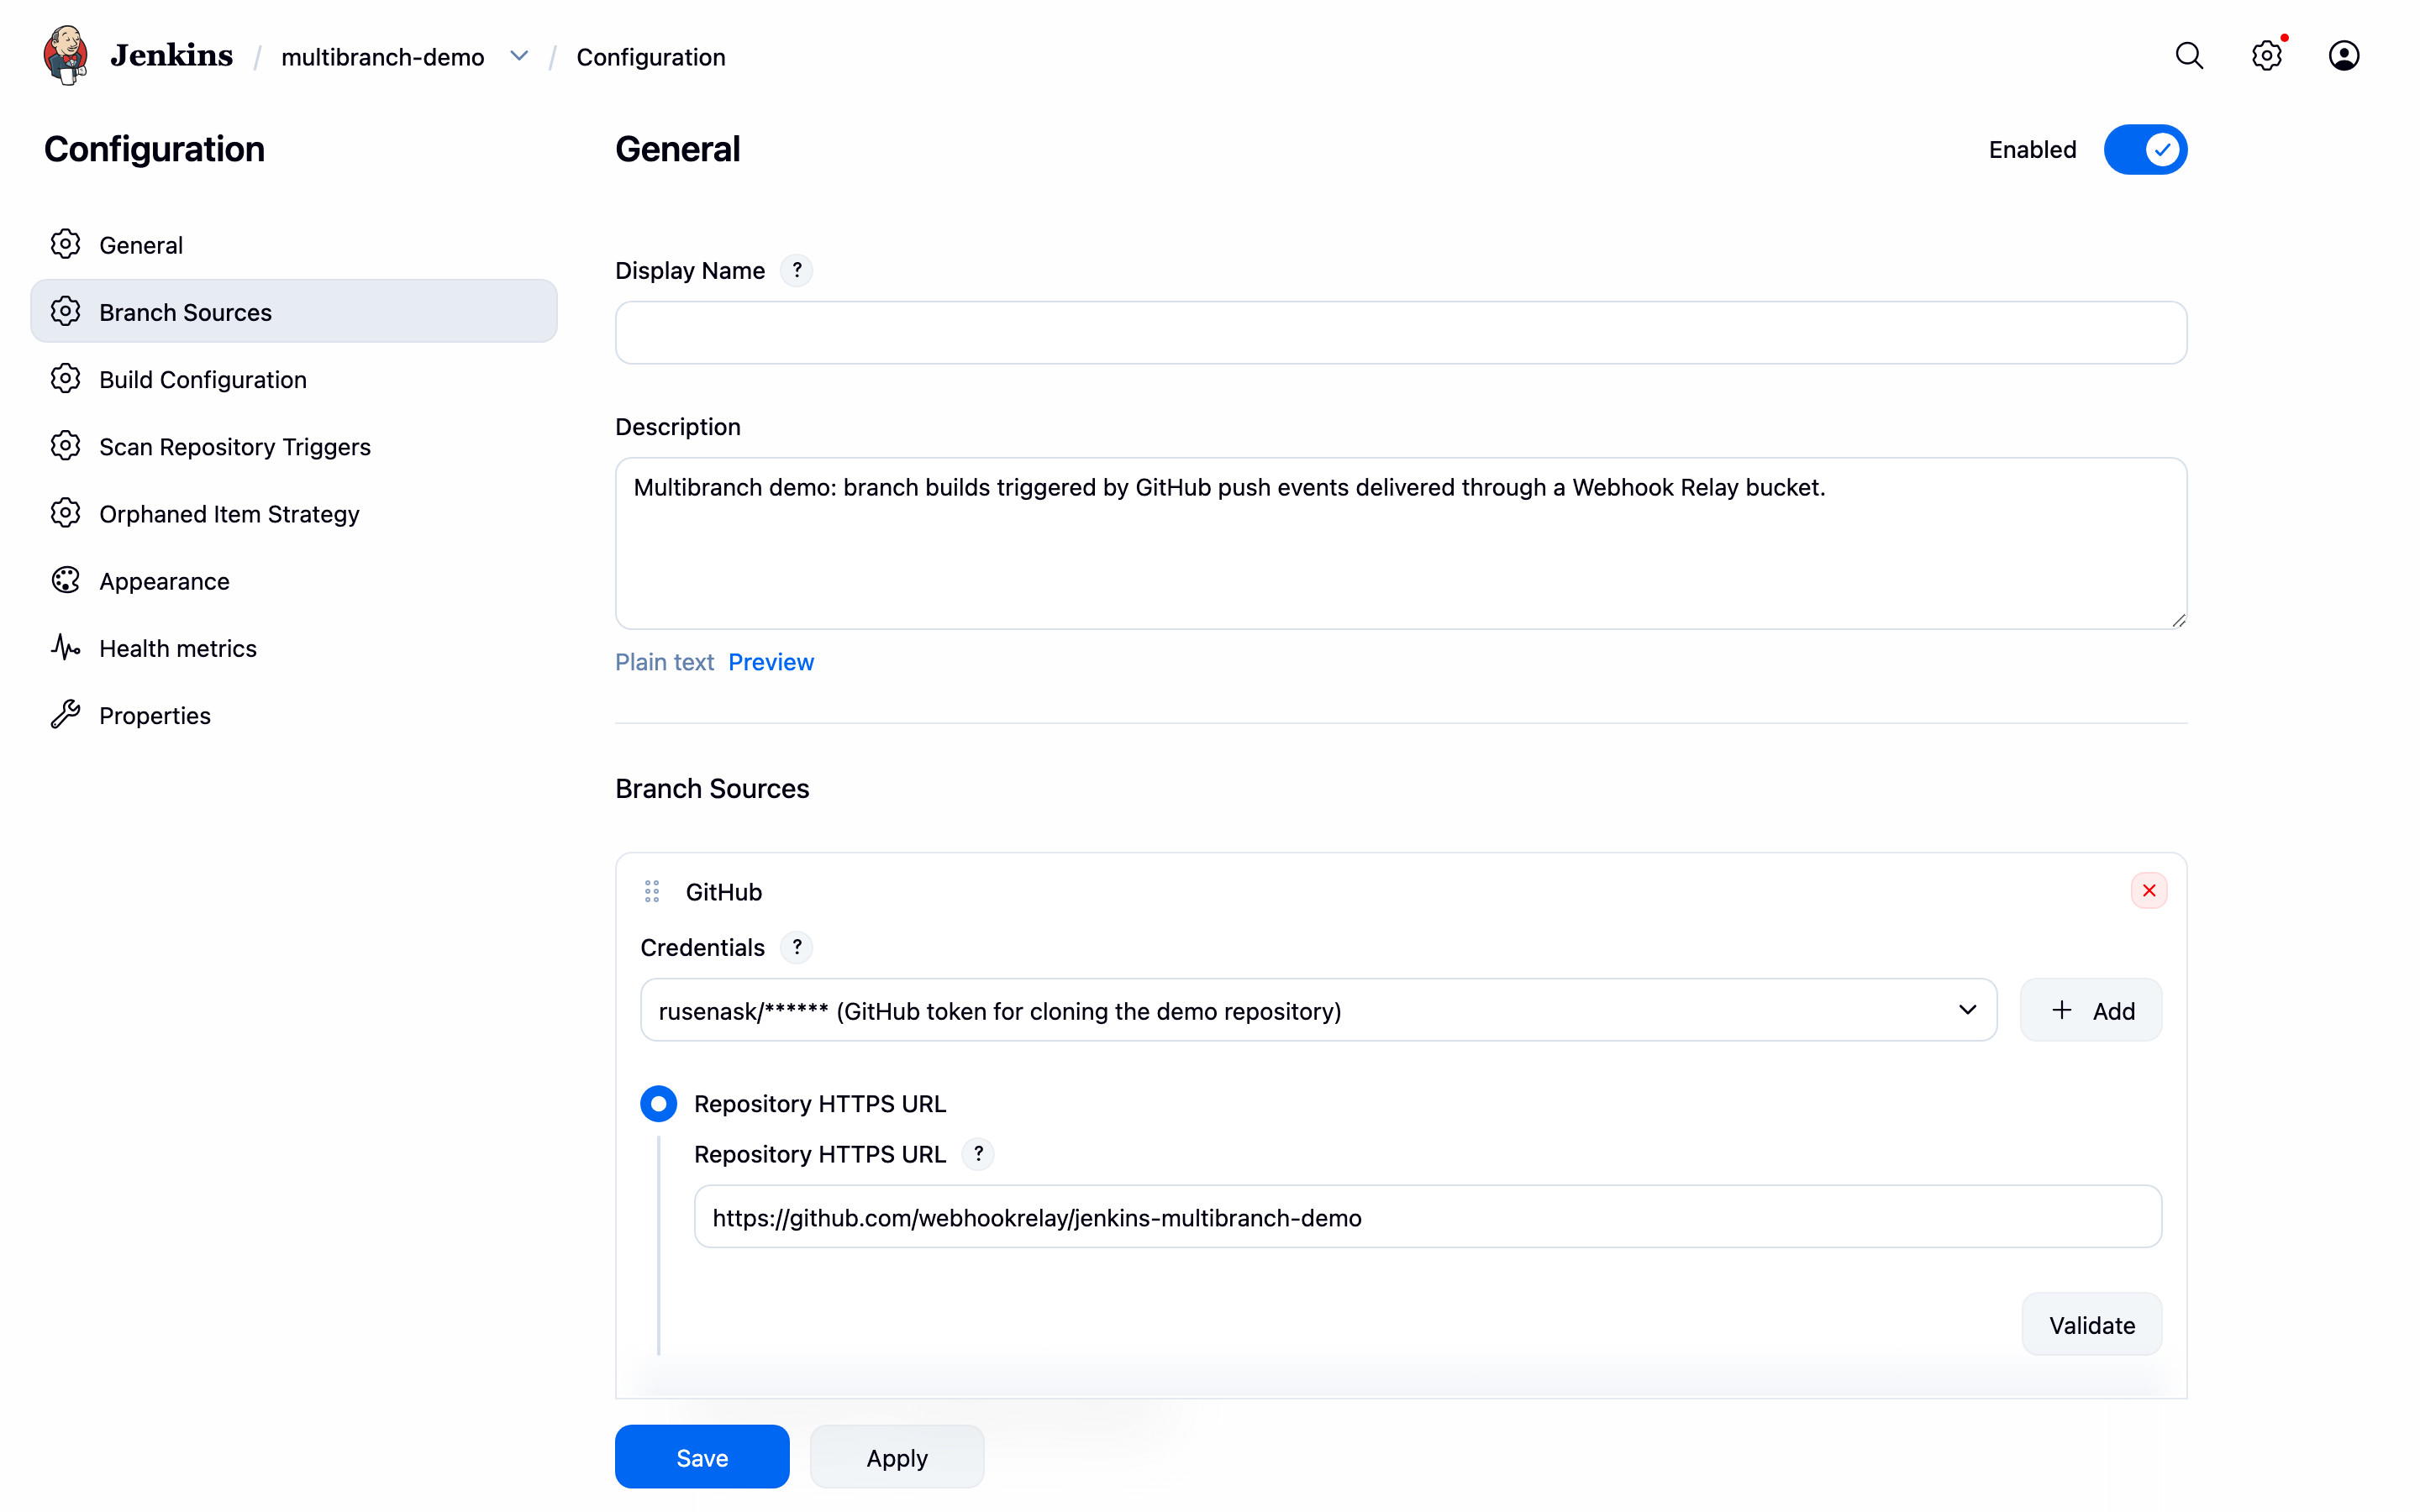Click the Jenkins home title
The height and width of the screenshot is (1512, 2420).
(171, 56)
